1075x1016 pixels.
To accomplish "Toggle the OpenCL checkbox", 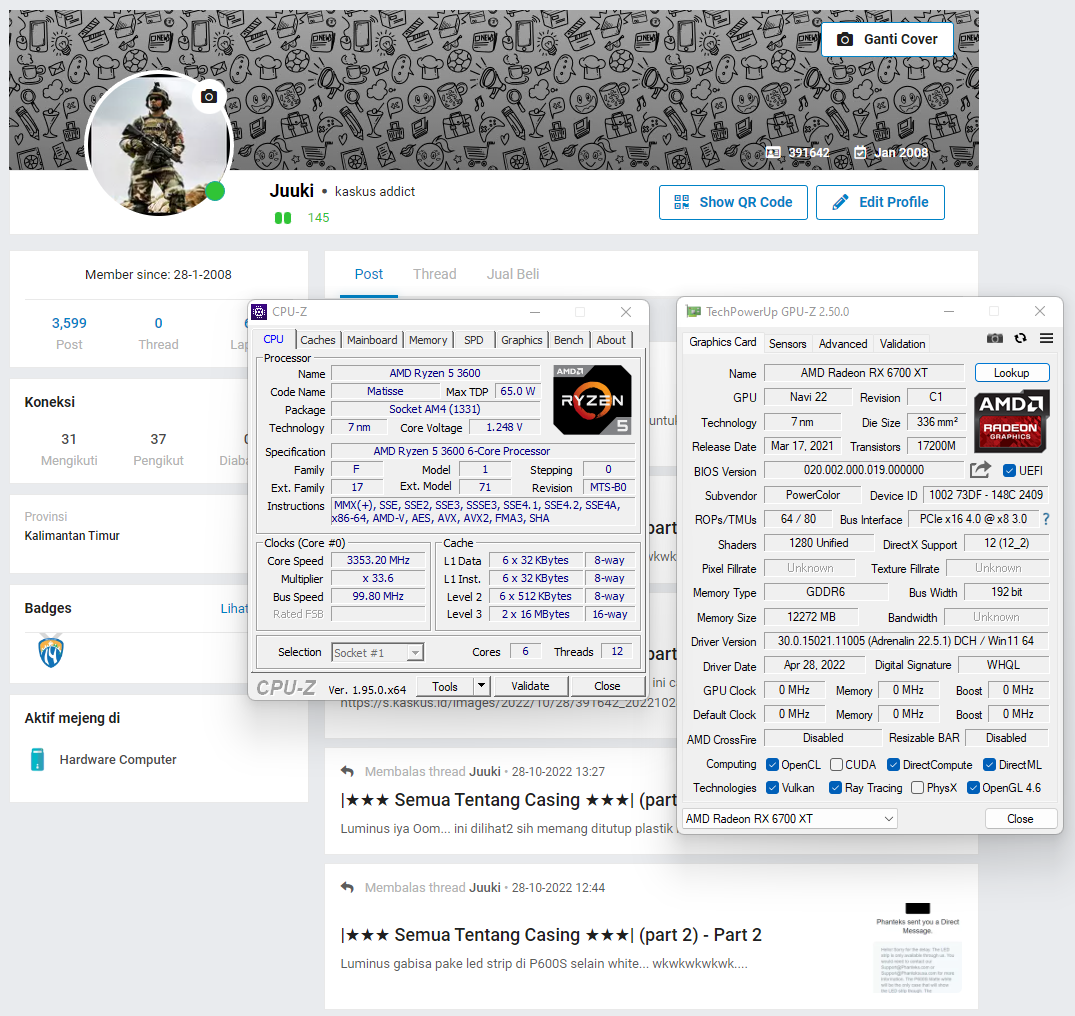I will [773, 764].
